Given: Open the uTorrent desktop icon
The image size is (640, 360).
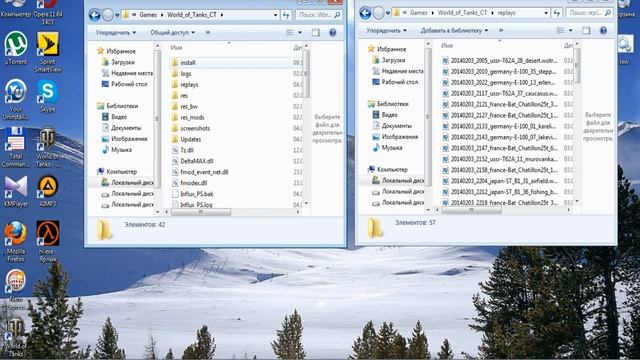Looking at the screenshot, I should point(16,45).
